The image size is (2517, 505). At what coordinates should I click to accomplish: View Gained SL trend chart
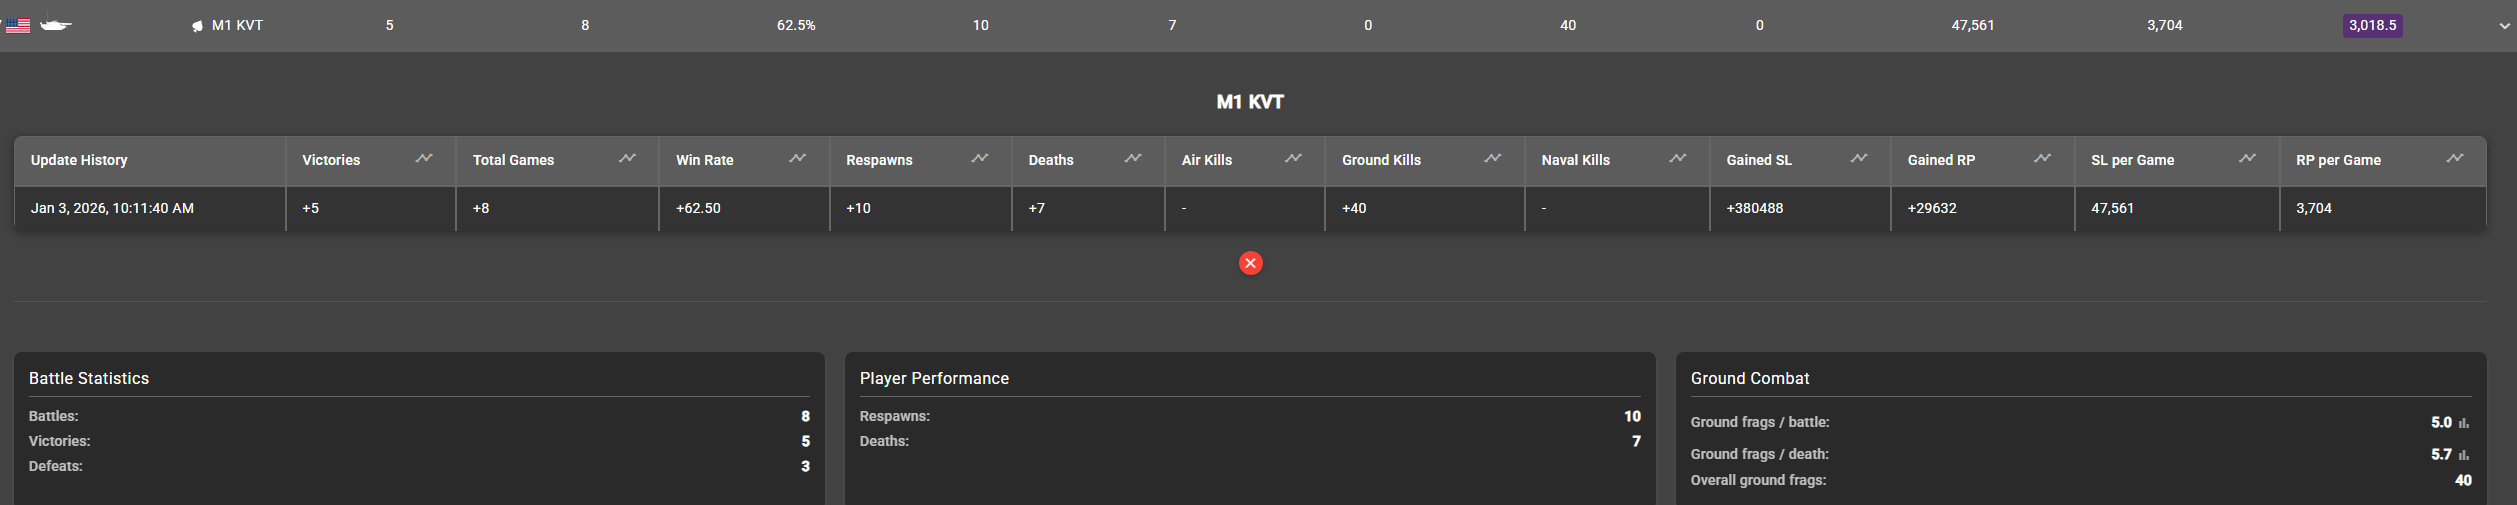click(1858, 159)
